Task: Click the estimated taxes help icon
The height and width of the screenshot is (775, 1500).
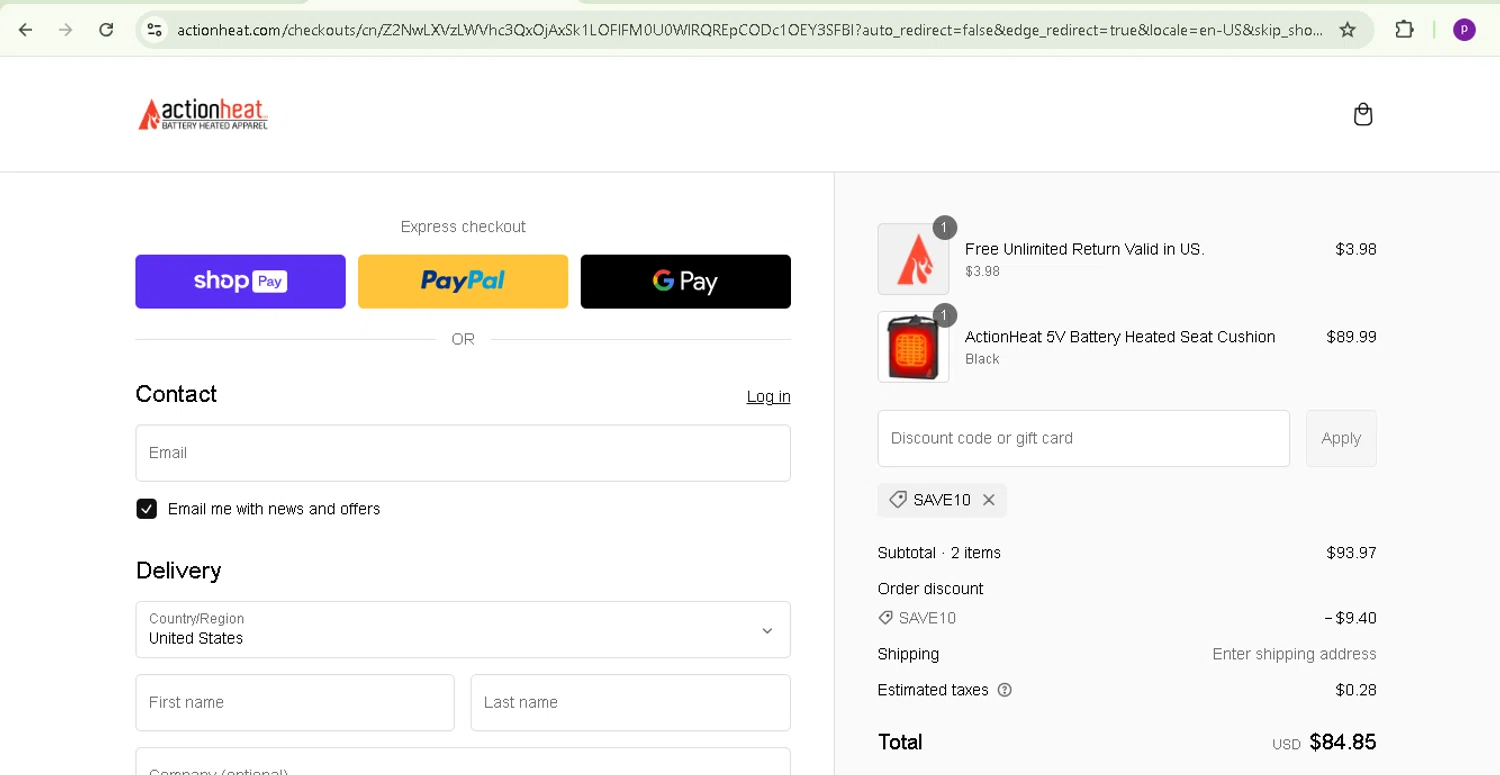Action: point(1005,690)
